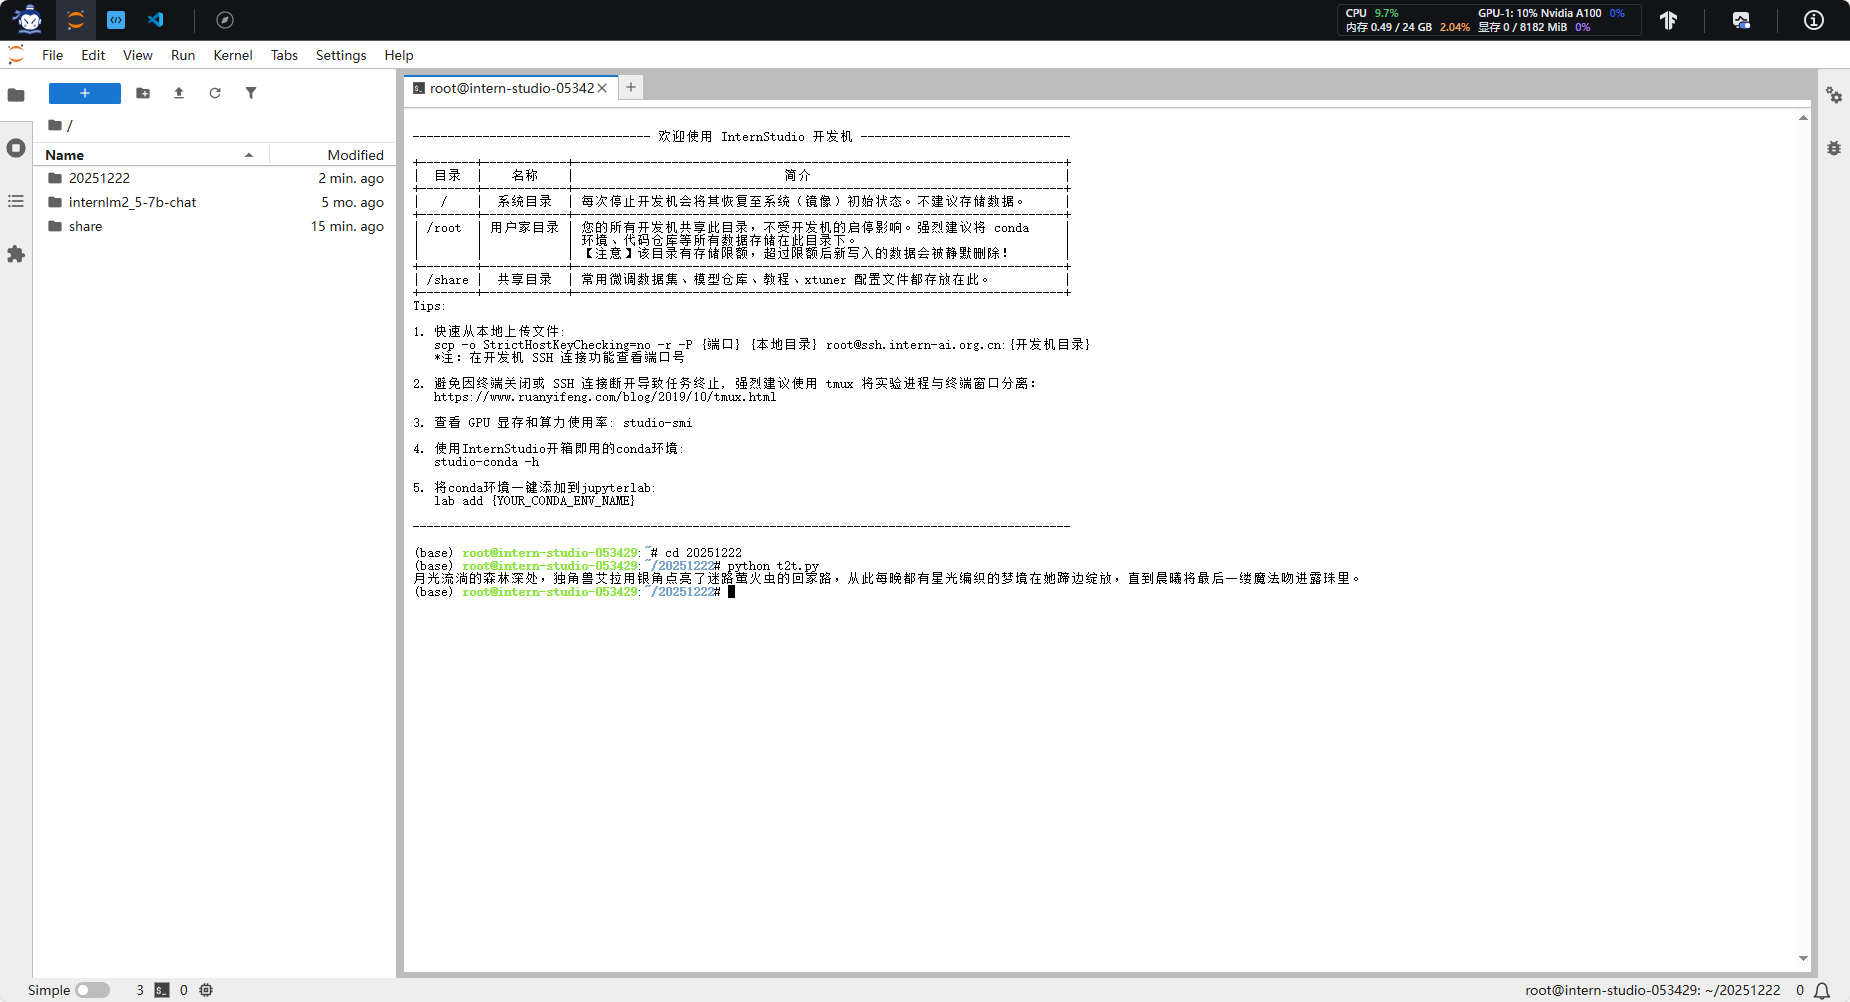The height and width of the screenshot is (1002, 1850).
Task: Open the VS Code icon in top bar
Action: pos(156,20)
